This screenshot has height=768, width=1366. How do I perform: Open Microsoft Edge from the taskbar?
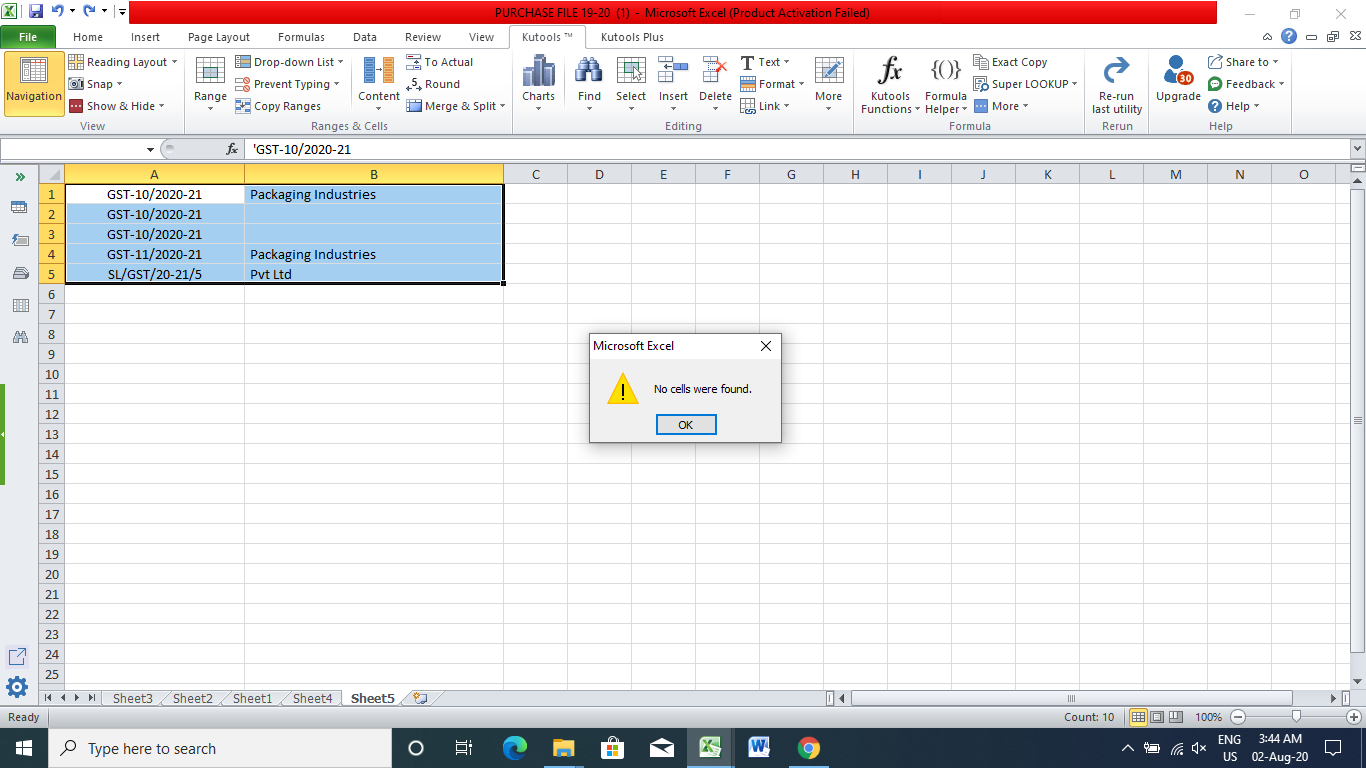(x=515, y=748)
